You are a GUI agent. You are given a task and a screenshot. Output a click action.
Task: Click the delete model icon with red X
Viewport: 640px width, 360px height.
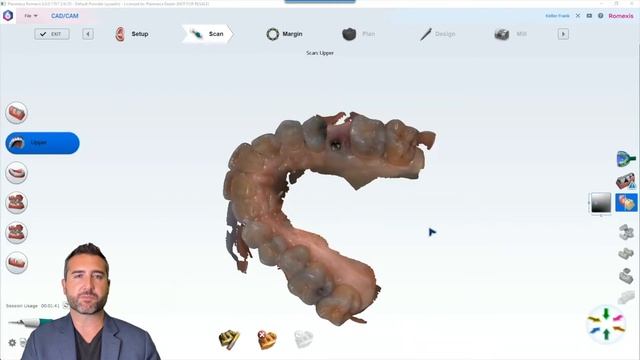point(267,340)
